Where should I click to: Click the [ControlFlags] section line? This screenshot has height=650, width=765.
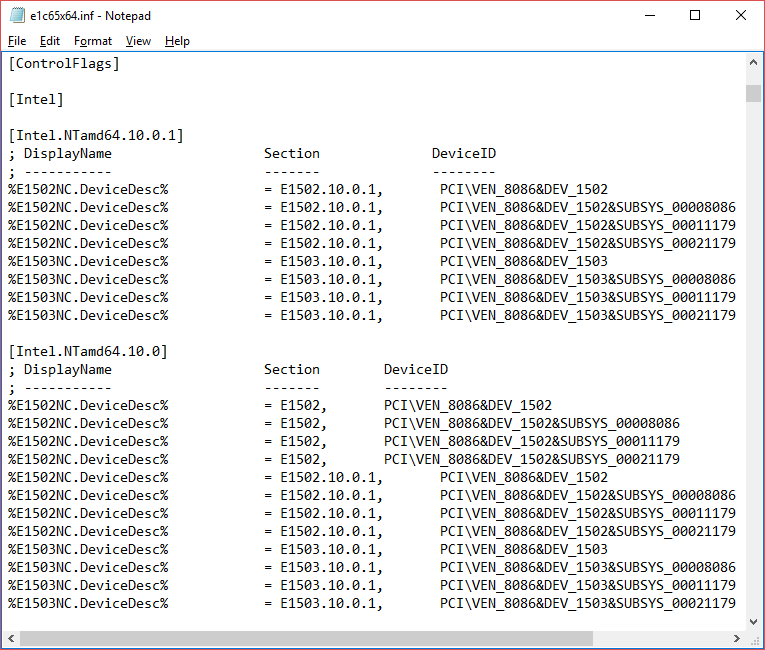[x=64, y=63]
